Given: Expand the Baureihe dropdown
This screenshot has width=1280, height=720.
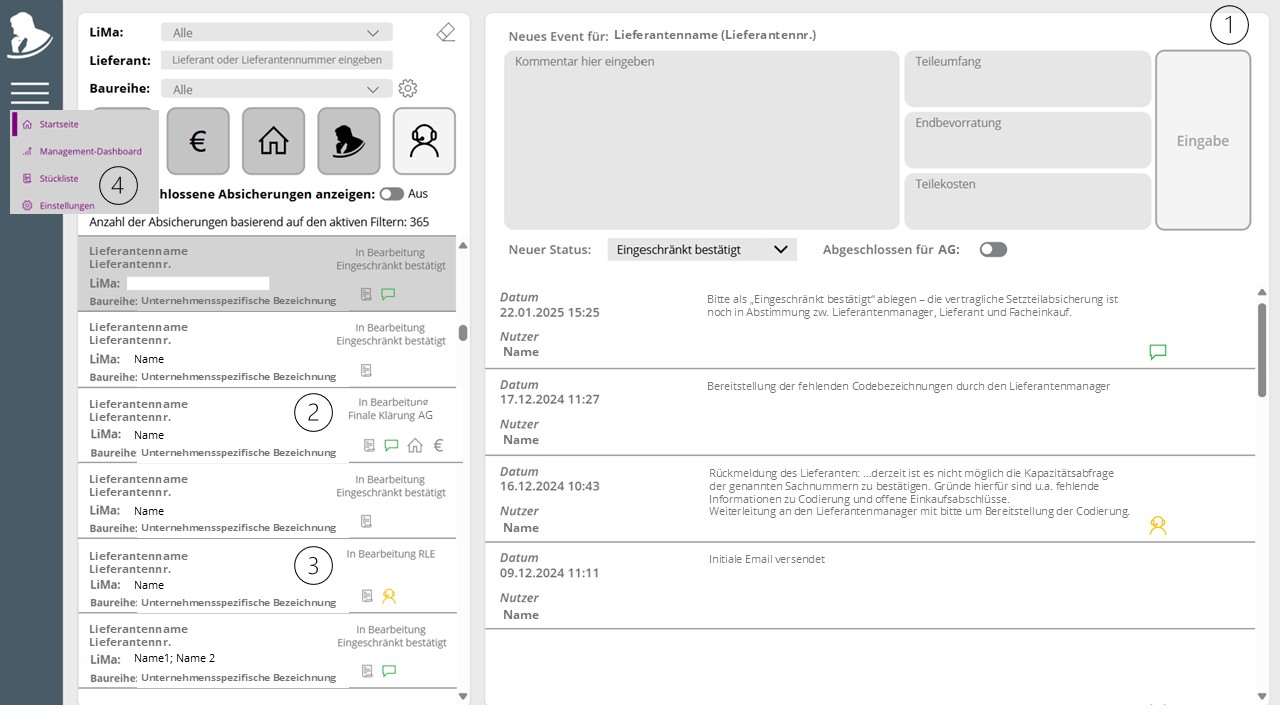Looking at the screenshot, I should [276, 89].
